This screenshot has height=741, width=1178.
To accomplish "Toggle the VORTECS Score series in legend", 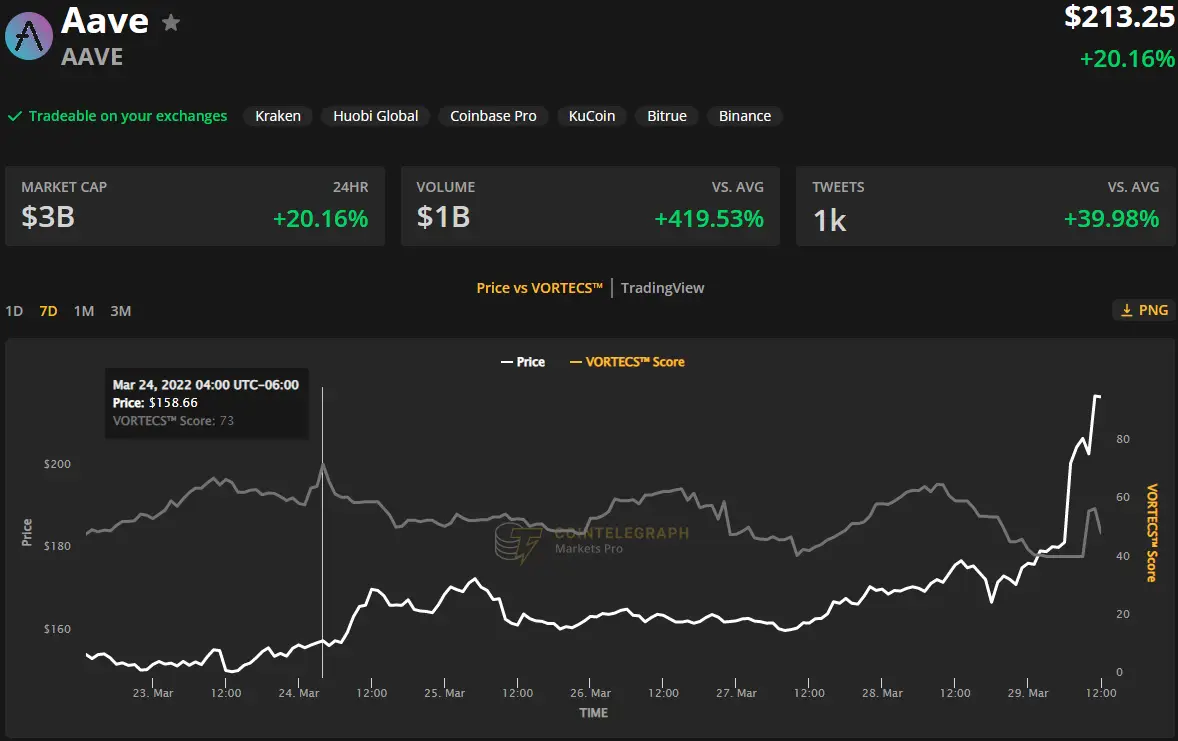I will pos(627,362).
